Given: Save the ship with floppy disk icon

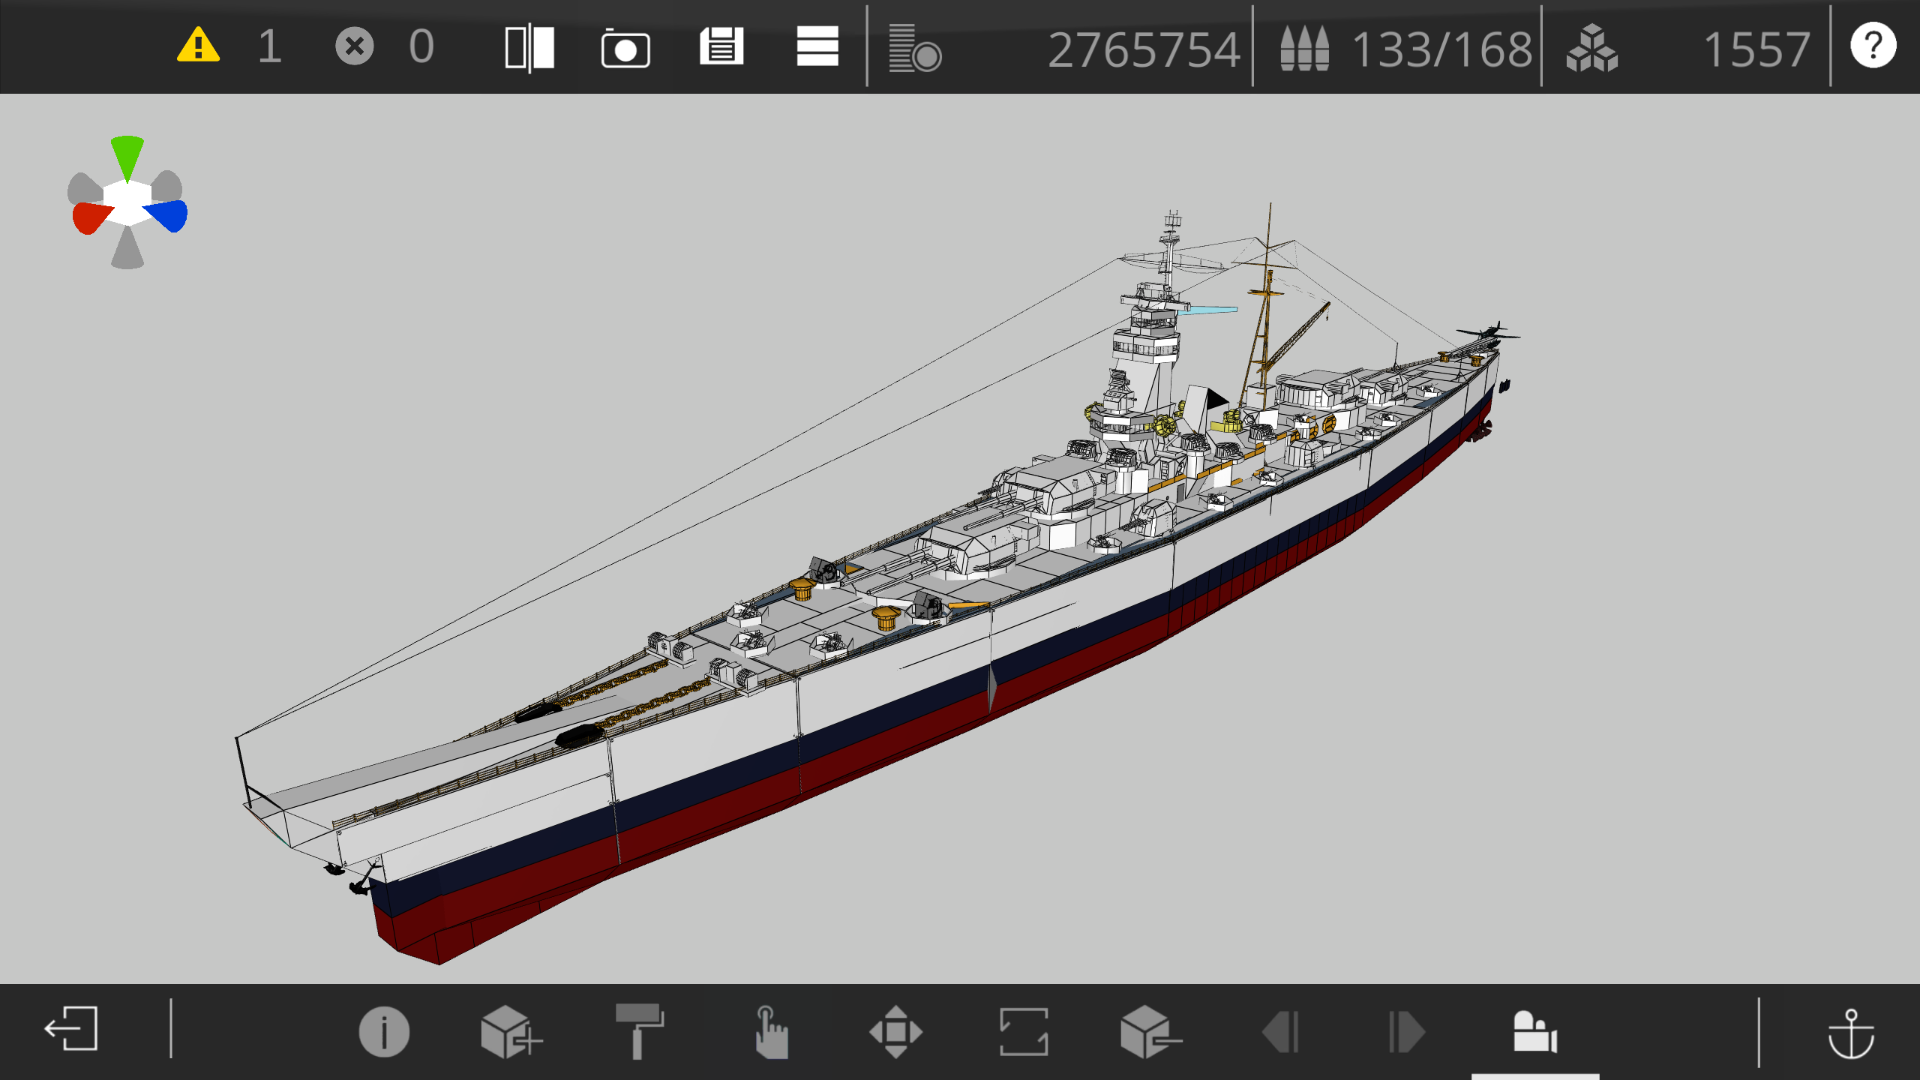Looking at the screenshot, I should click(721, 47).
